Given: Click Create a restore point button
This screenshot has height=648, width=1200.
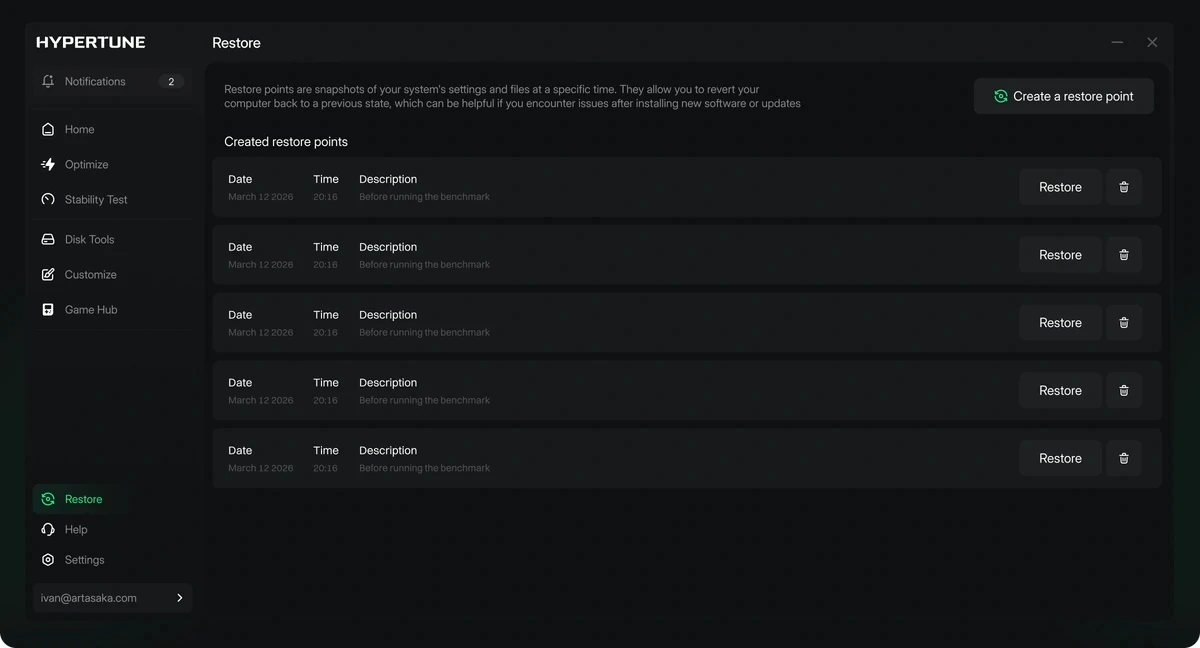Looking at the screenshot, I should 1064,96.
